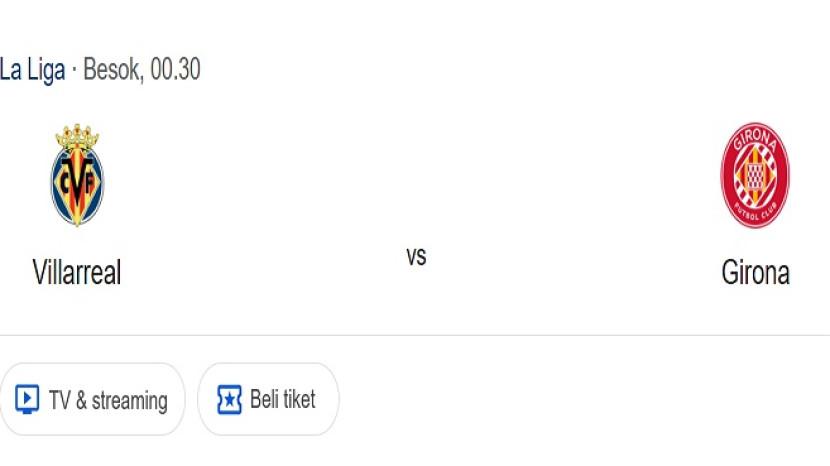
Task: Click the checkered shield inside Girona's crest
Action: coord(755,178)
